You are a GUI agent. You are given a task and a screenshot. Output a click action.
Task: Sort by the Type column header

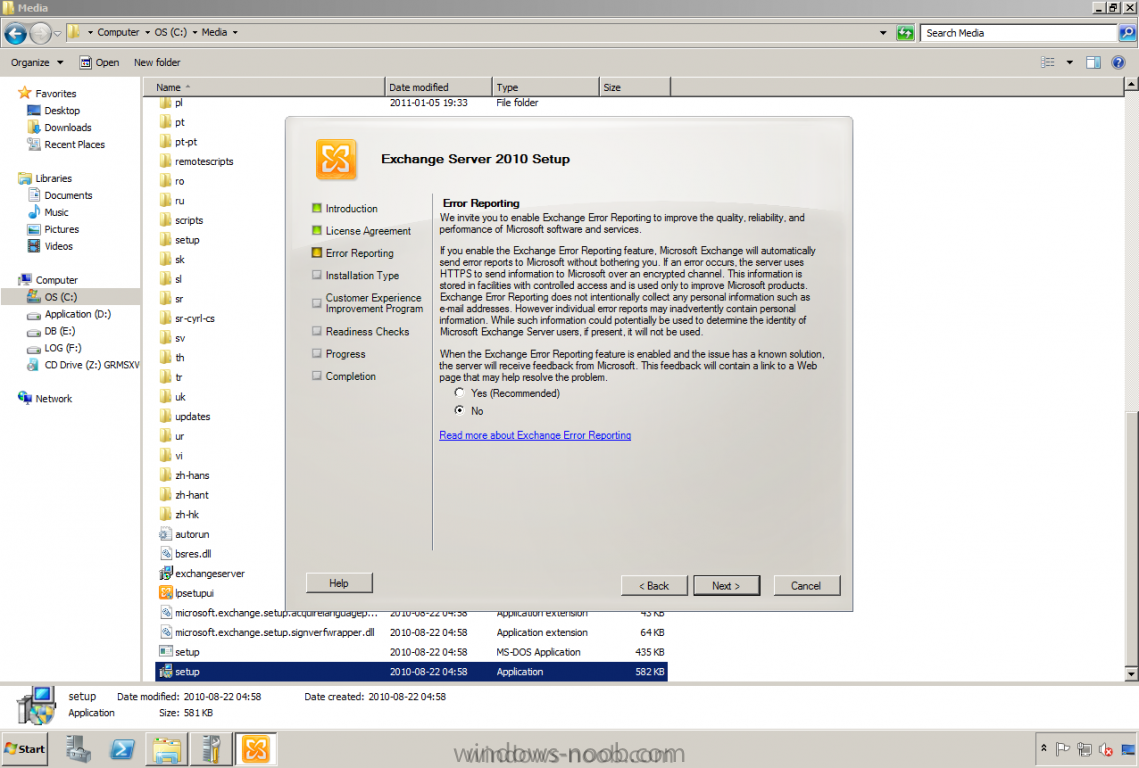546,87
